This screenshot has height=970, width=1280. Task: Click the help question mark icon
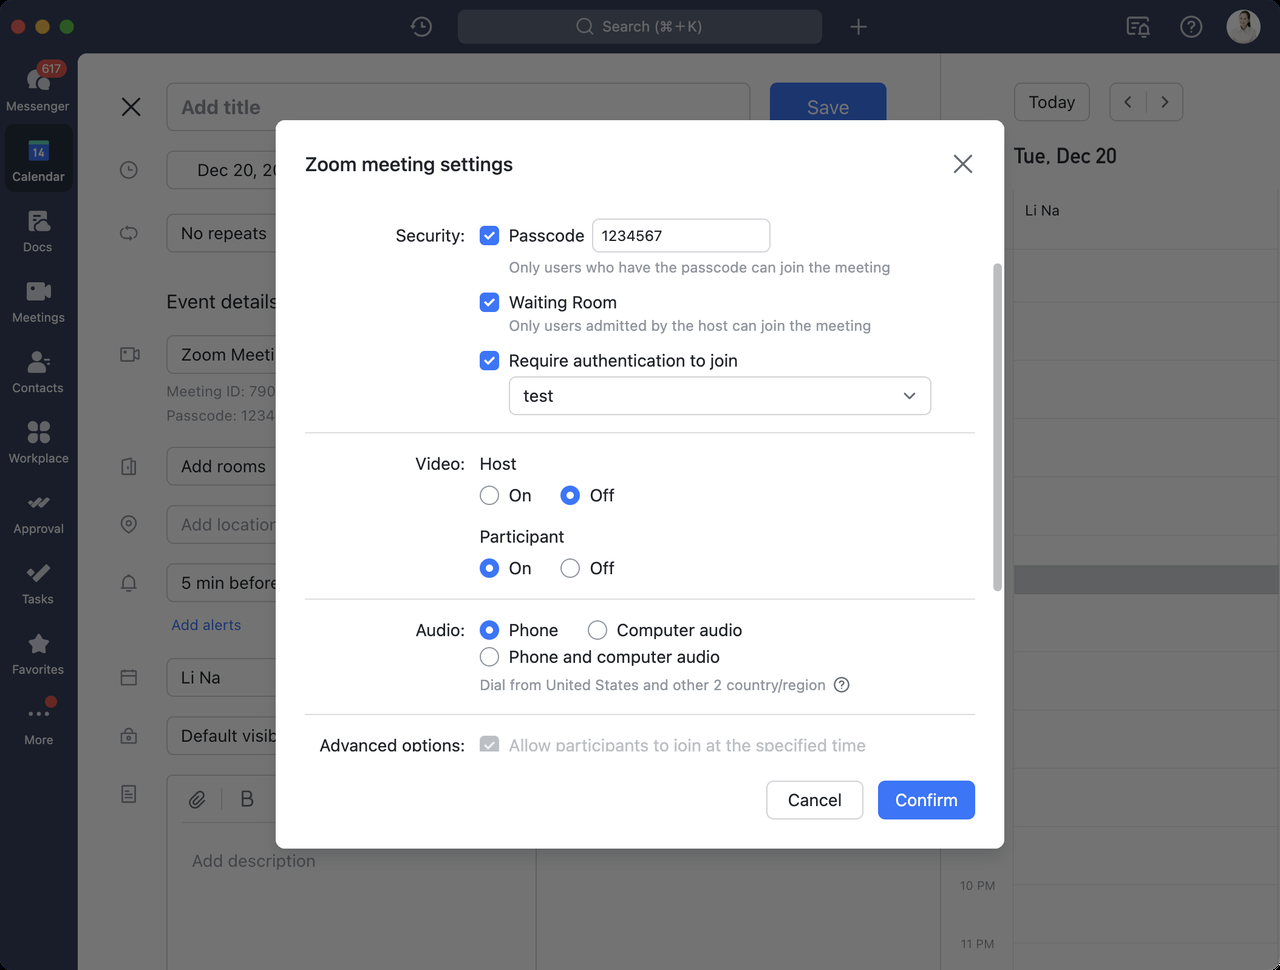coord(1191,27)
